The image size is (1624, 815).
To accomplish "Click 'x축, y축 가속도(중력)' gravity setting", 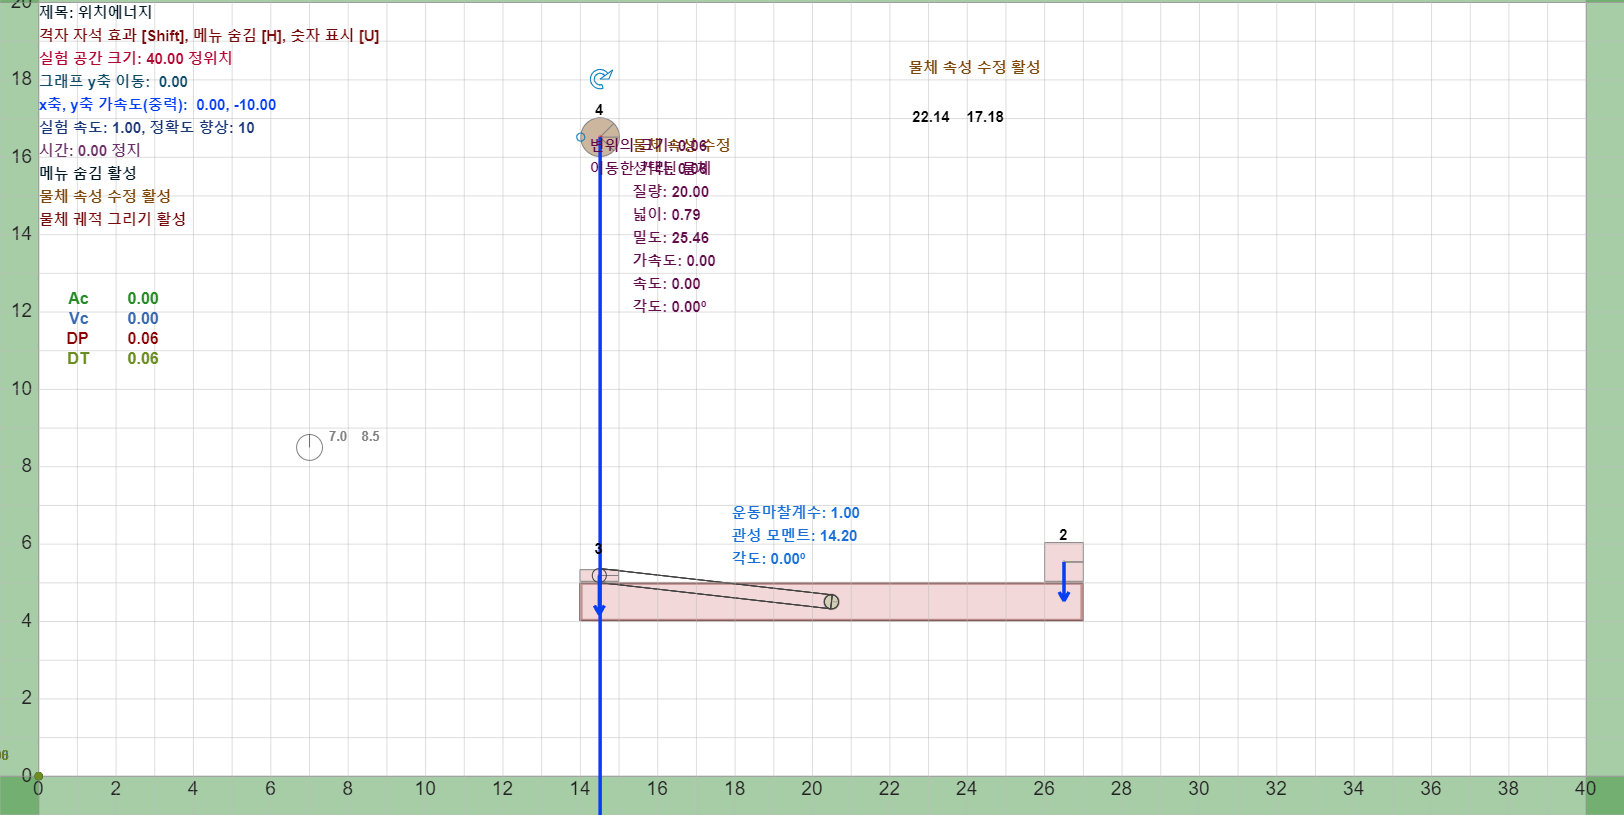I will 157,104.
